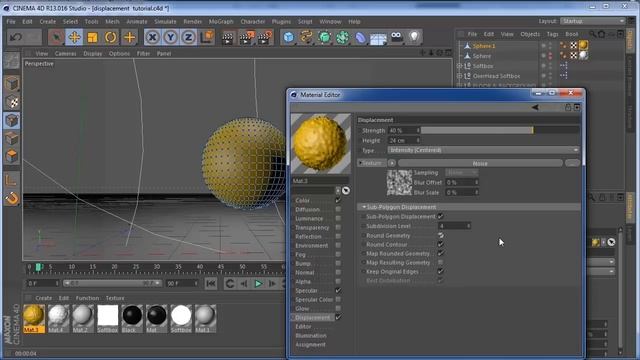Viewport: 640px width, 360px height.
Task: Add a camera object
Action: click(396, 37)
